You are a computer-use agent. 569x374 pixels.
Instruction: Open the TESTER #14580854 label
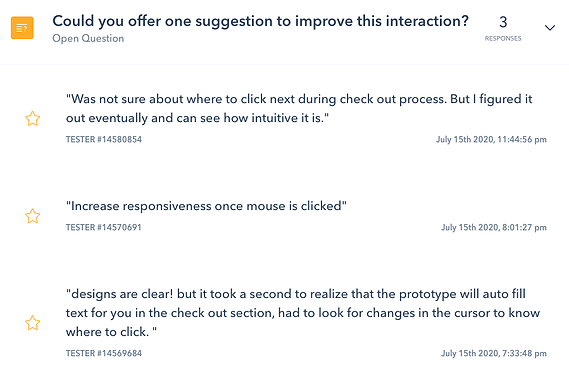pos(104,140)
